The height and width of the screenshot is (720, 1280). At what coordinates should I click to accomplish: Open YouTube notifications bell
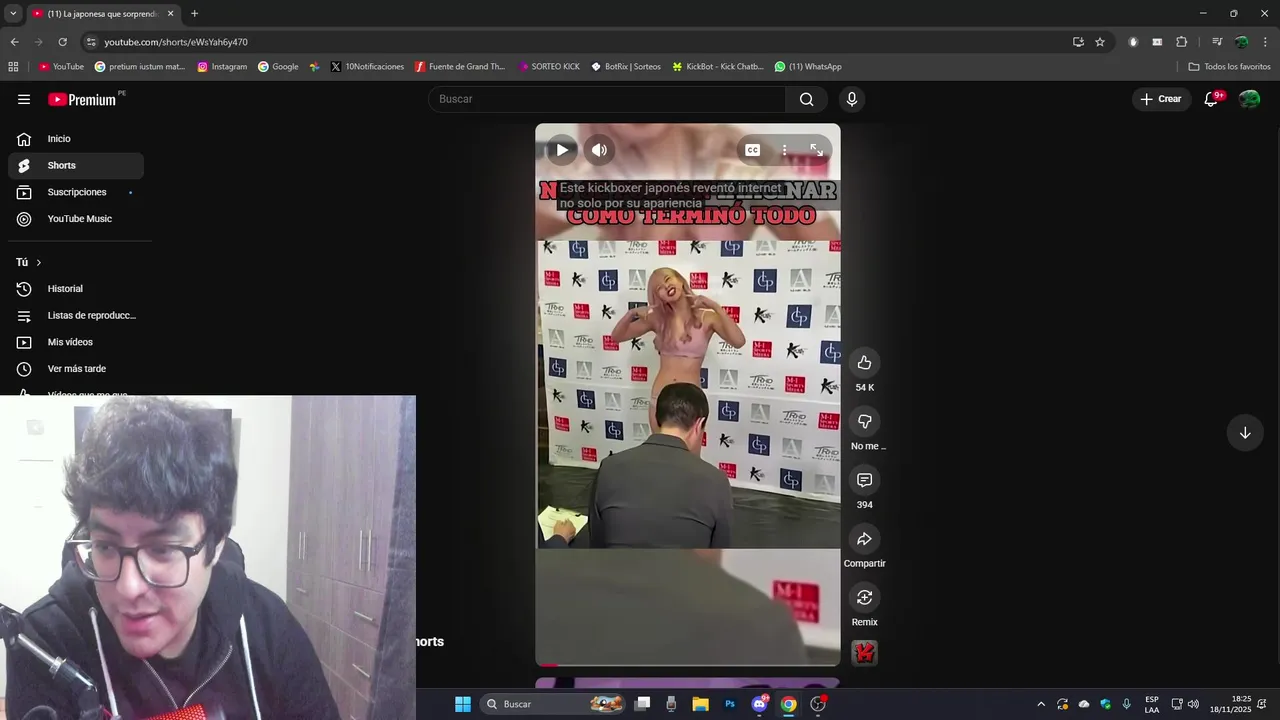pos(1211,99)
